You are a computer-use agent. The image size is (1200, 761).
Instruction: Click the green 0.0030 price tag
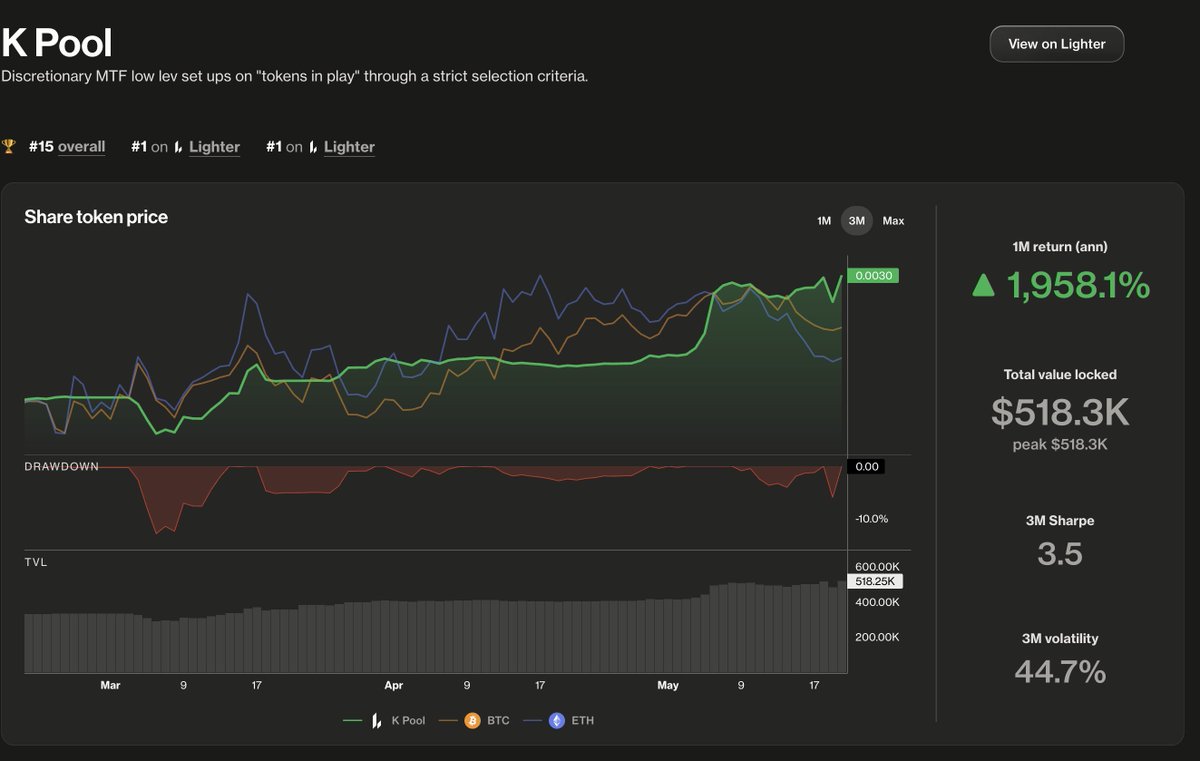click(873, 276)
